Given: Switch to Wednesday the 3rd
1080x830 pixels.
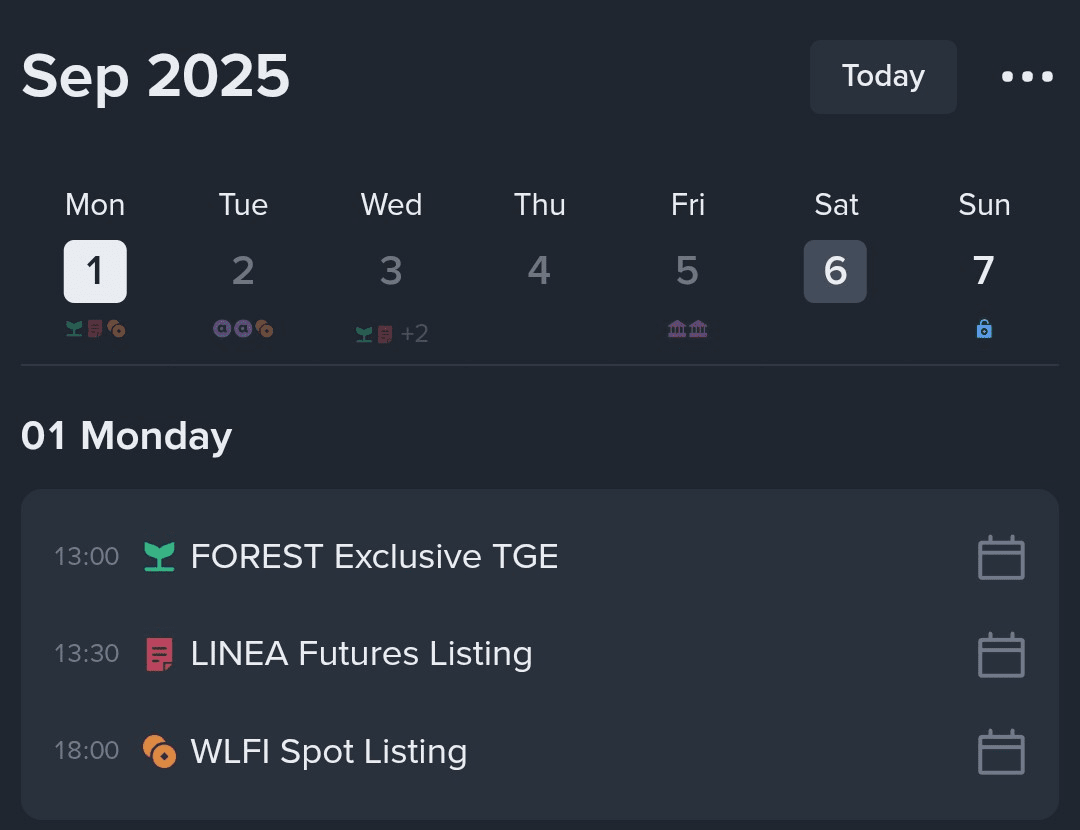Looking at the screenshot, I should coord(391,271).
